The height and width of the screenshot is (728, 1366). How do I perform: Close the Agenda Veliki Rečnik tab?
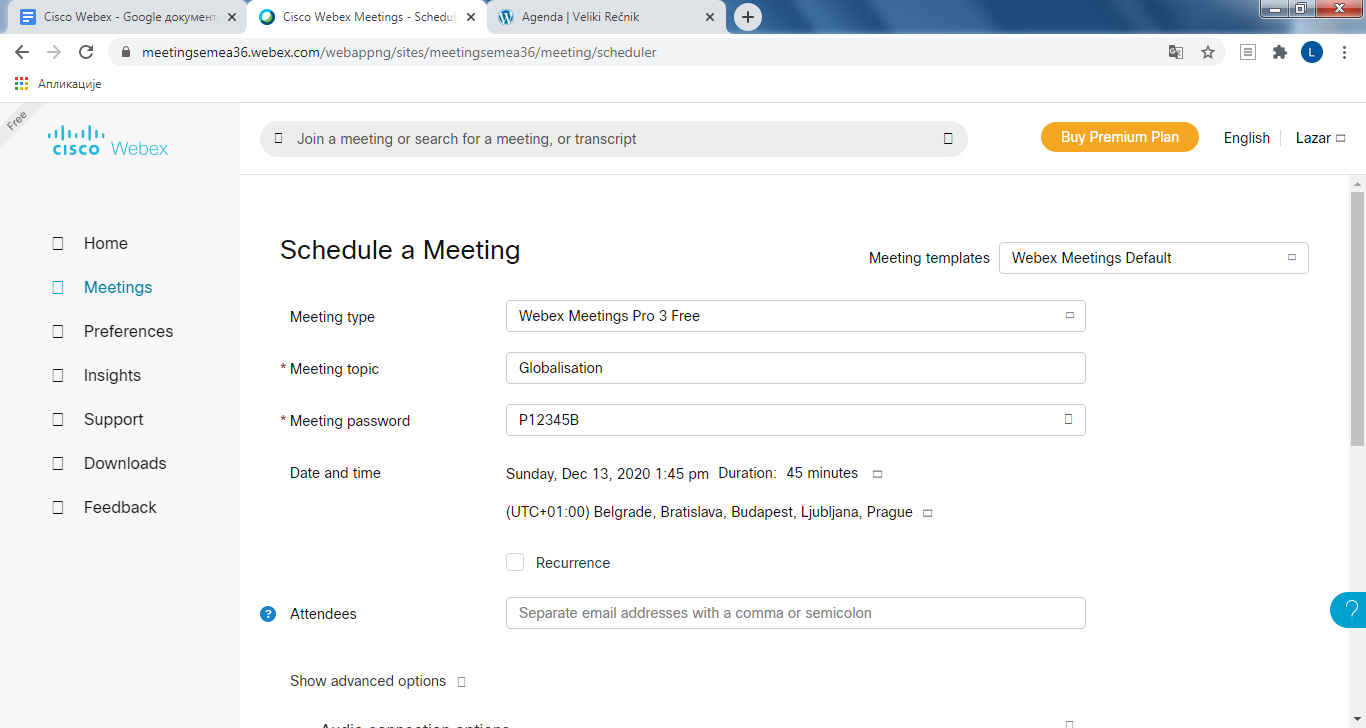[x=711, y=17]
